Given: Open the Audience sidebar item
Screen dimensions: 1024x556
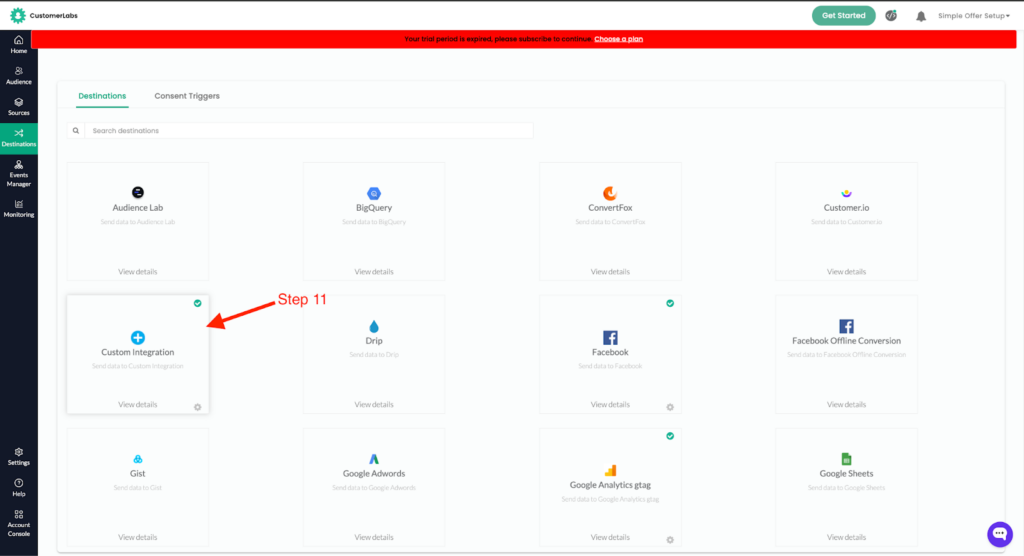Looking at the screenshot, I should tap(18, 76).
